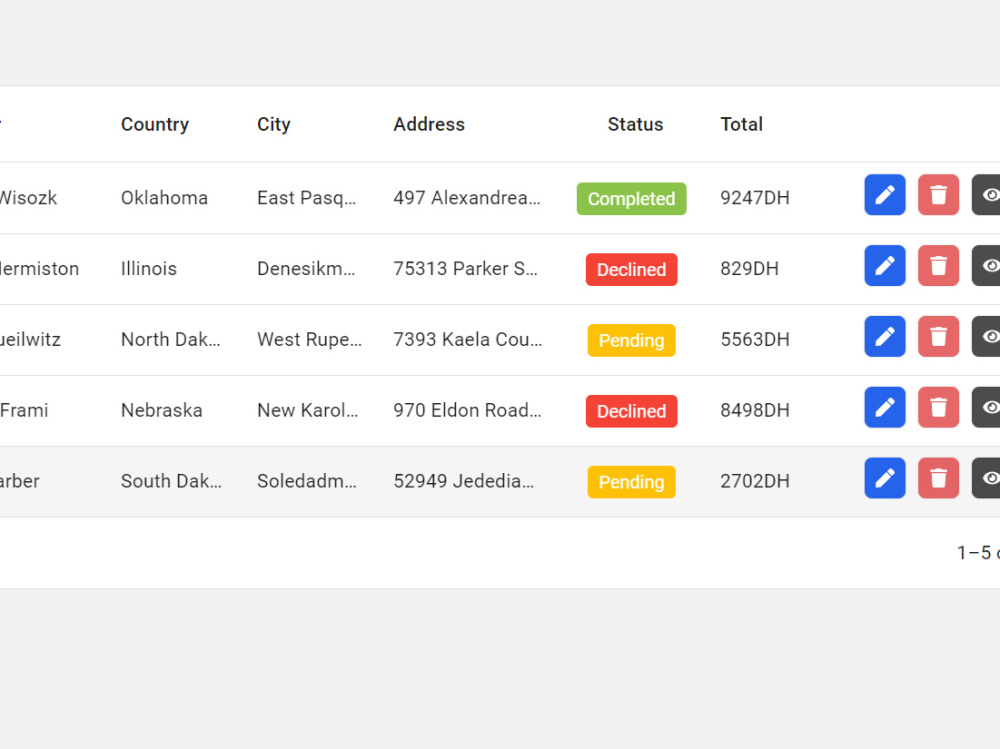1000x749 pixels.
Task: Select the 52949 Jededia... address cell
Action: click(464, 481)
